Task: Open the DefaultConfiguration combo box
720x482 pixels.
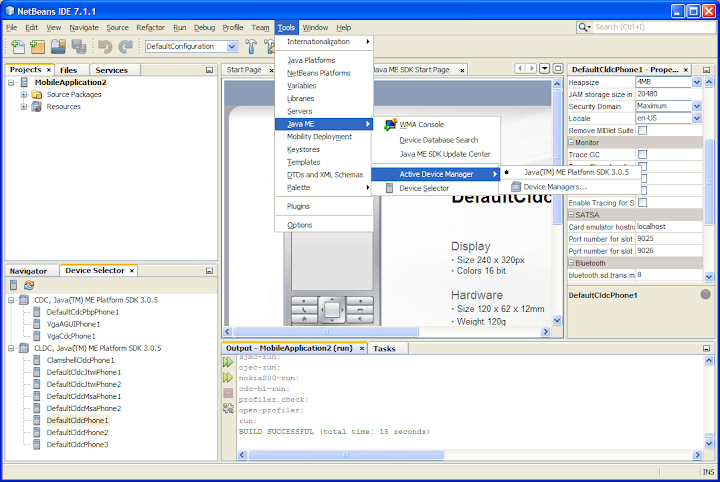Action: tap(191, 46)
